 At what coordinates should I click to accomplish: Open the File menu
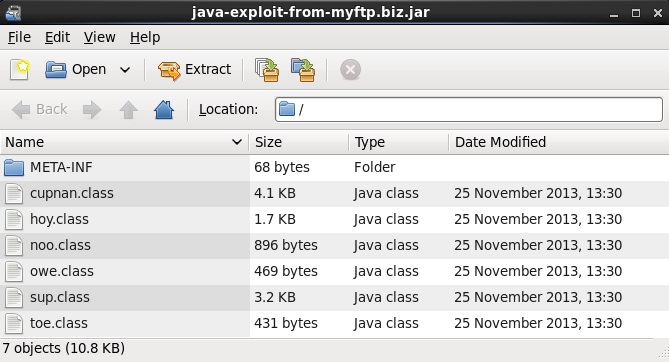pyautogui.click(x=19, y=38)
